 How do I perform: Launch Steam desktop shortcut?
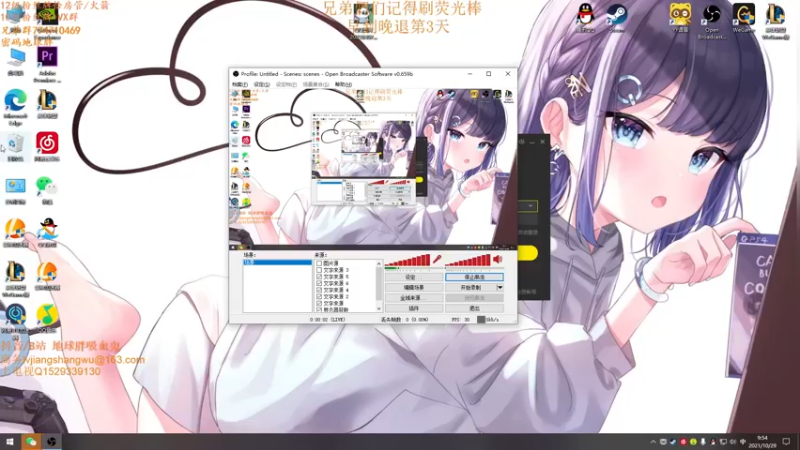pos(616,18)
